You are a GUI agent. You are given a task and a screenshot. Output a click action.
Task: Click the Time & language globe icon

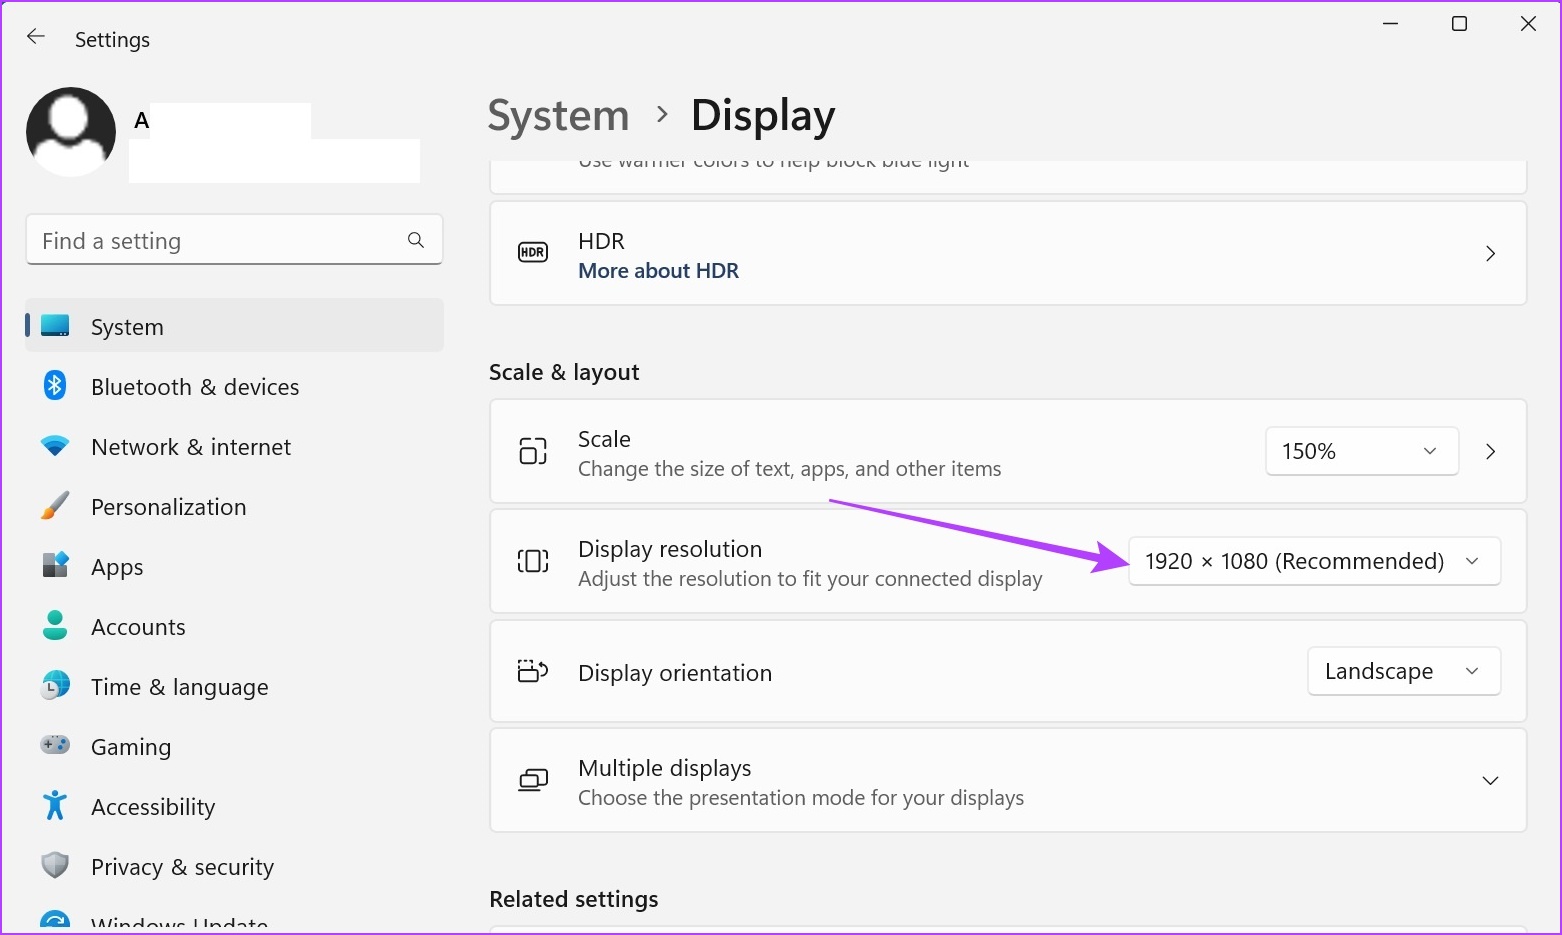(55, 686)
